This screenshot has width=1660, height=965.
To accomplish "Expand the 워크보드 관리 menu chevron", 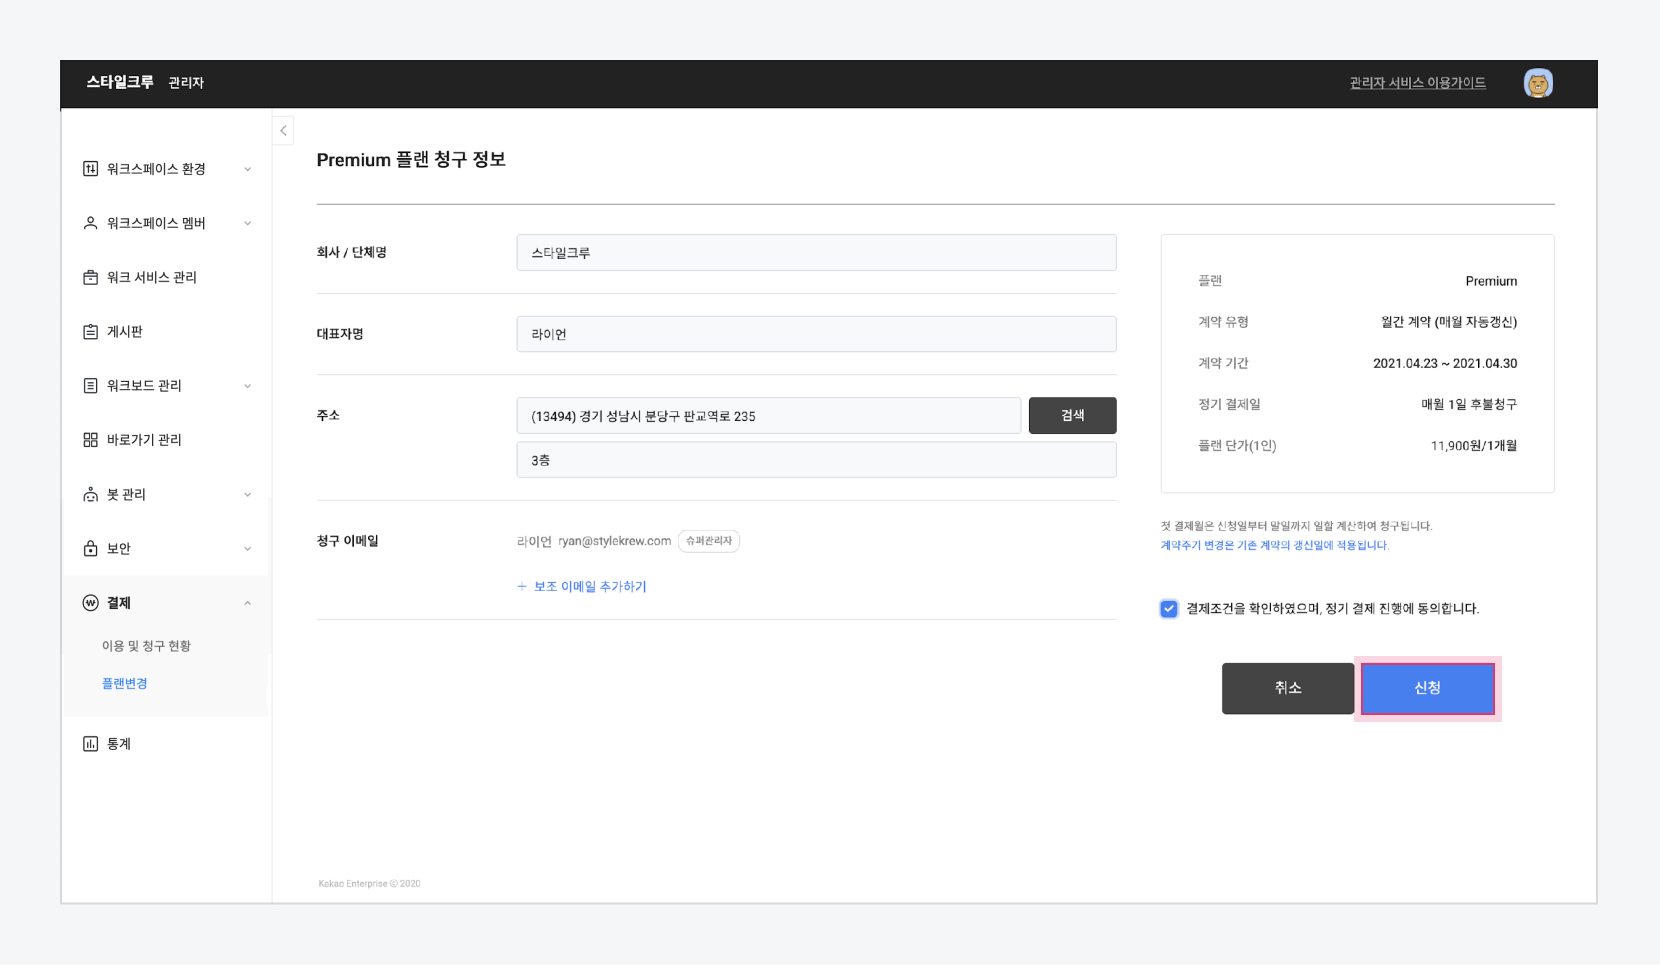I will pyautogui.click(x=247, y=386).
